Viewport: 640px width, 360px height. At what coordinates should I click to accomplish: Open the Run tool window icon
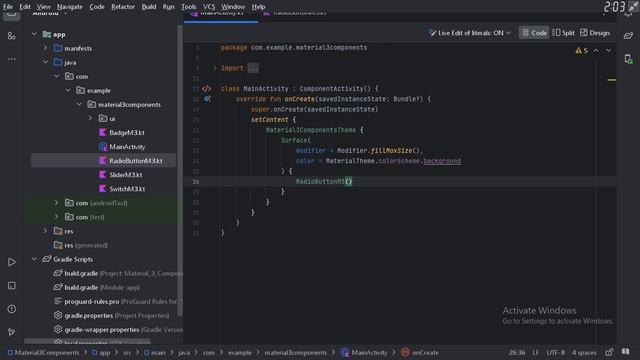point(11,262)
